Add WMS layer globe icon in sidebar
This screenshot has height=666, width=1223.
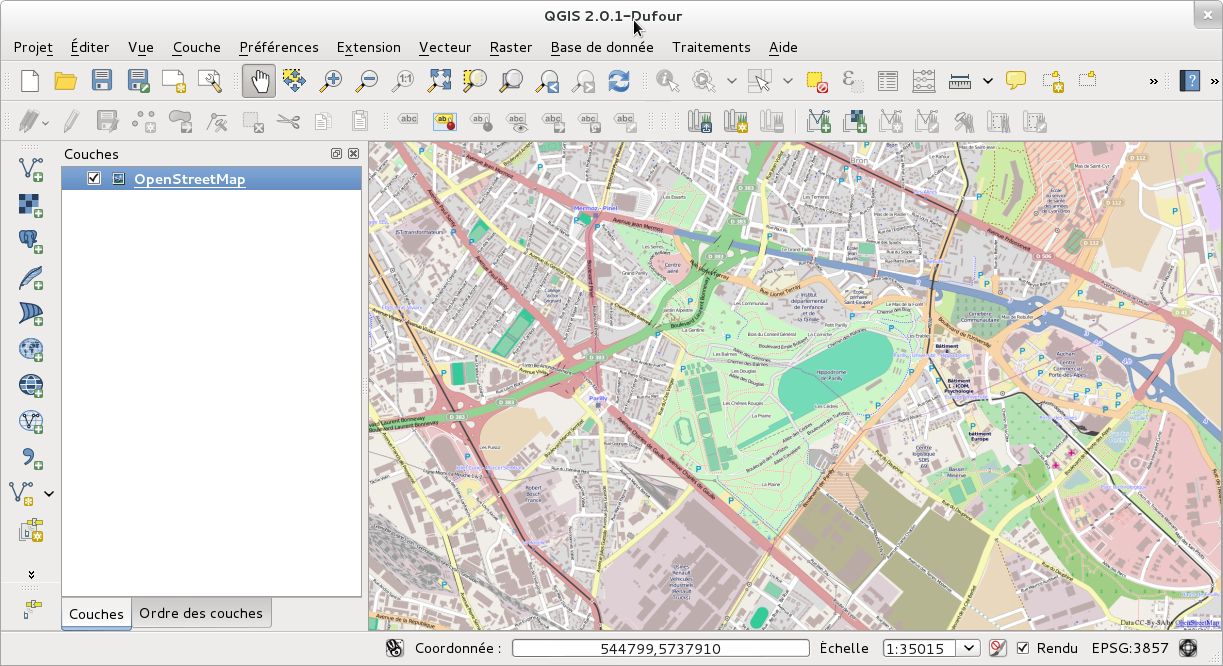[x=31, y=348]
